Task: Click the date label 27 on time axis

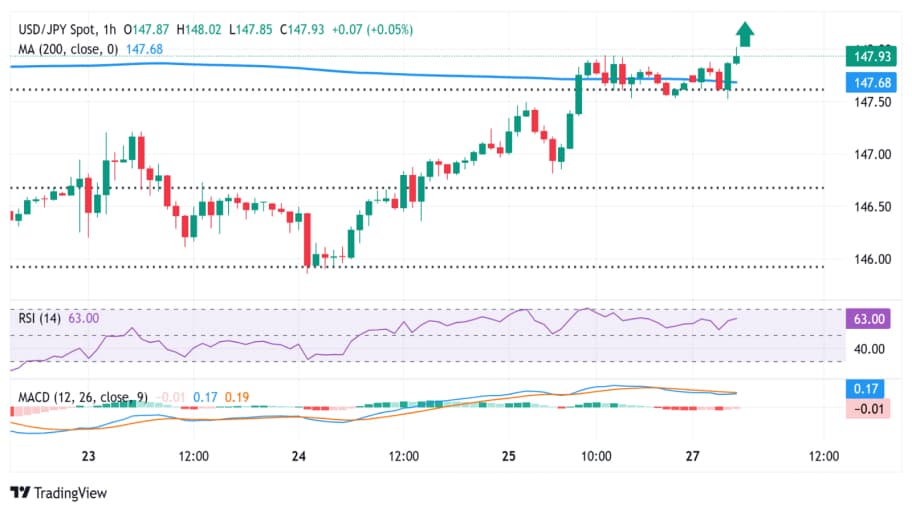Action: click(692, 456)
